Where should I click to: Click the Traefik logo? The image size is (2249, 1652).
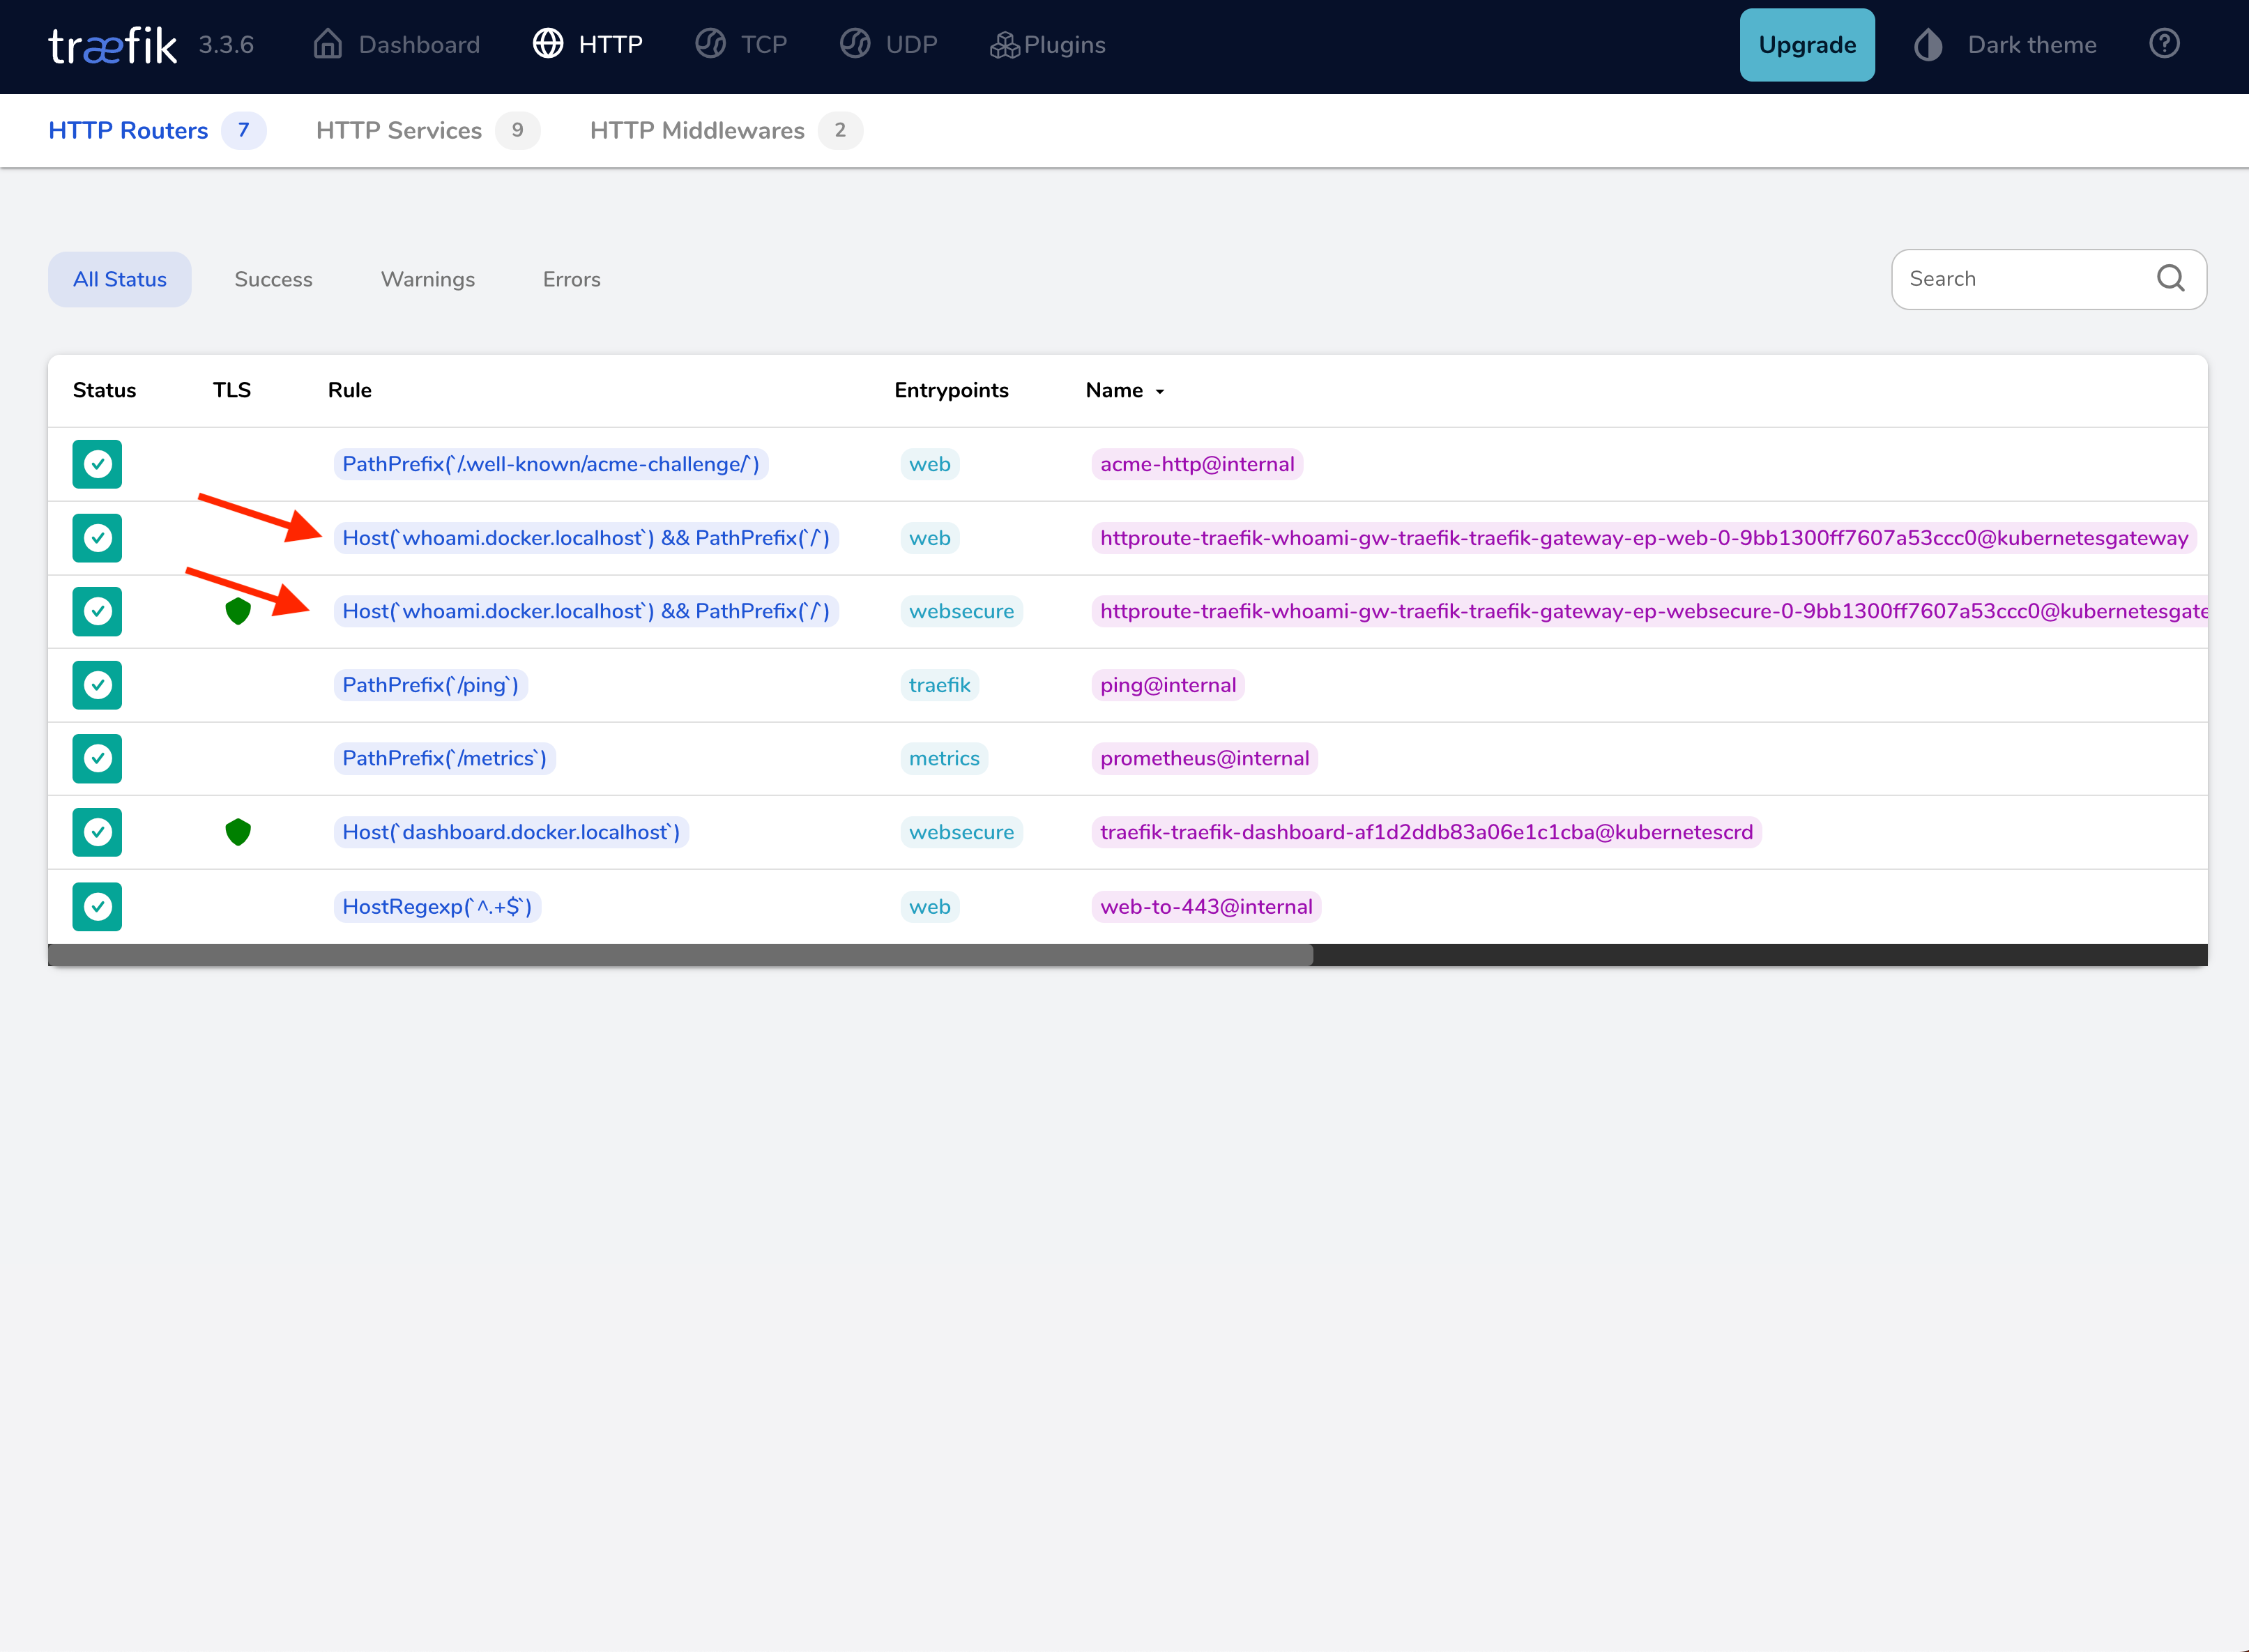click(113, 45)
